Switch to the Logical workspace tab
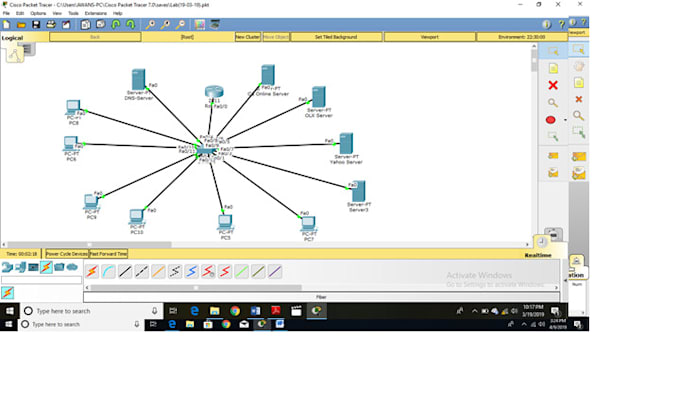Screen dimensions: 680x406 point(12,38)
